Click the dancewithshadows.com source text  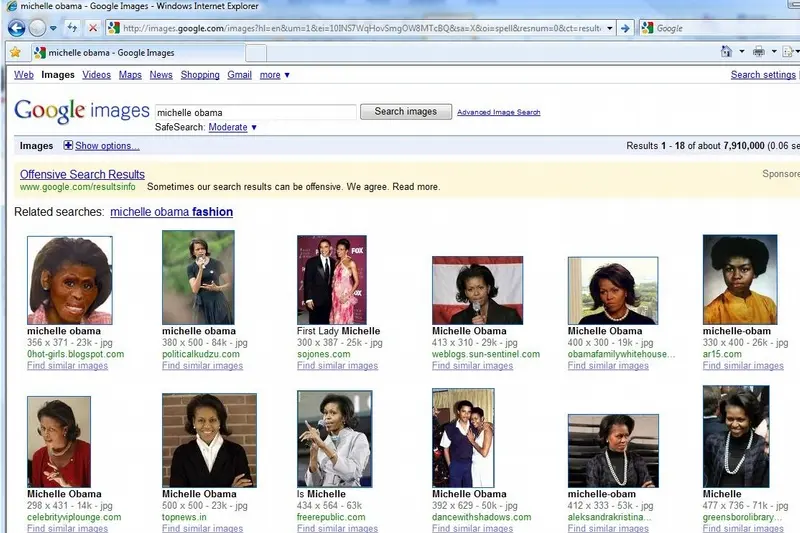coord(482,517)
